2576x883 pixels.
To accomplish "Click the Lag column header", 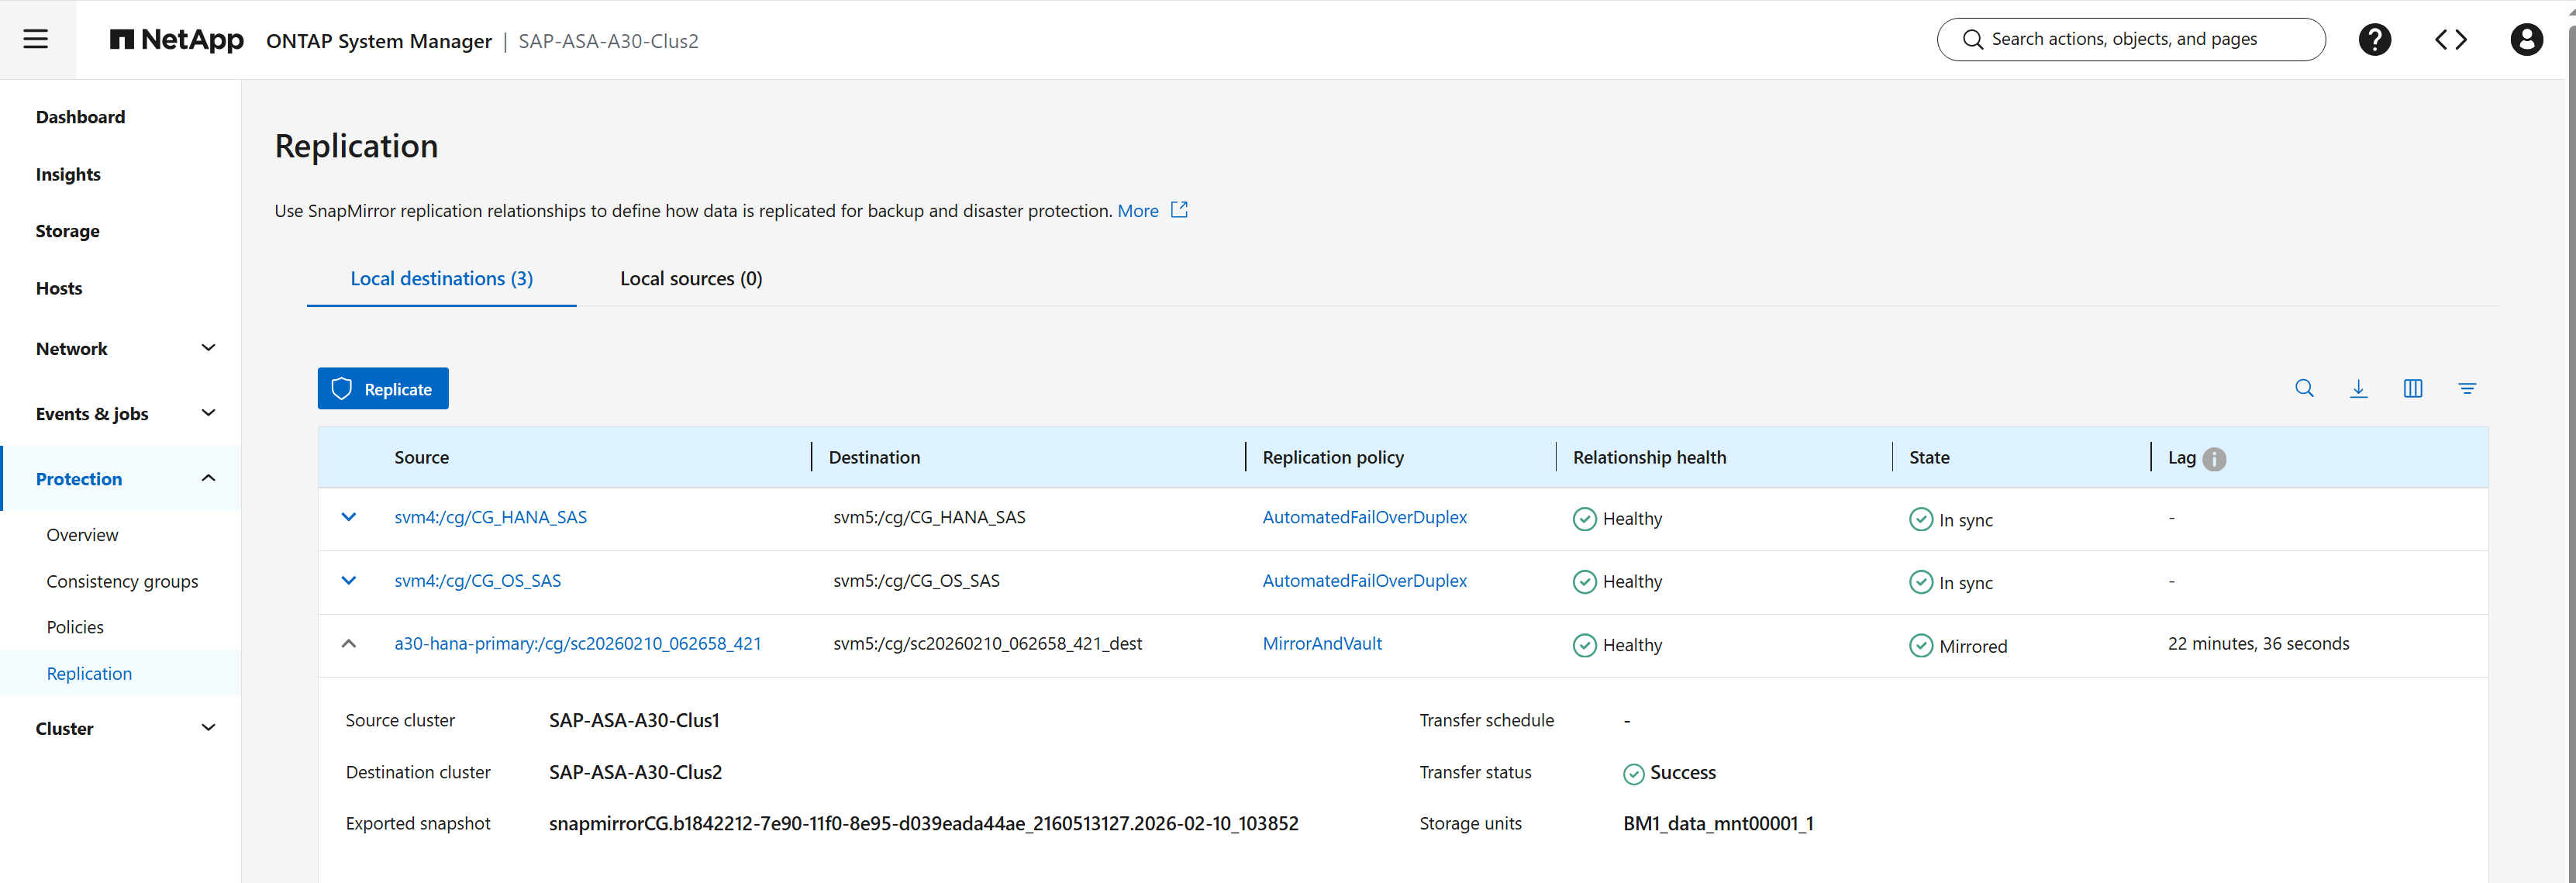I will click(x=2181, y=457).
